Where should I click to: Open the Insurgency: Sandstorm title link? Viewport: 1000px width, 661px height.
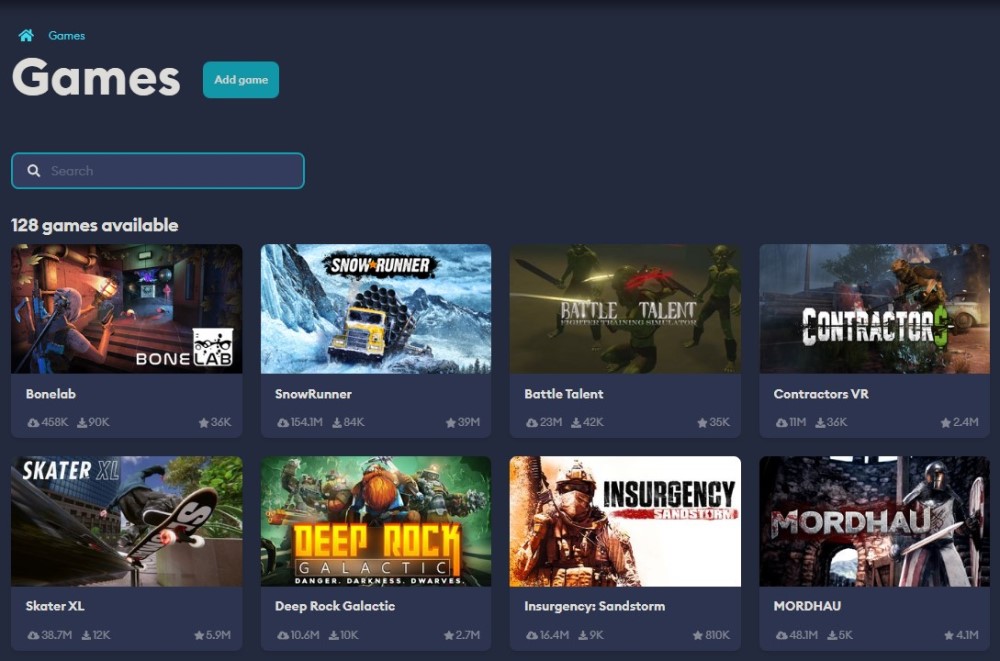[594, 606]
